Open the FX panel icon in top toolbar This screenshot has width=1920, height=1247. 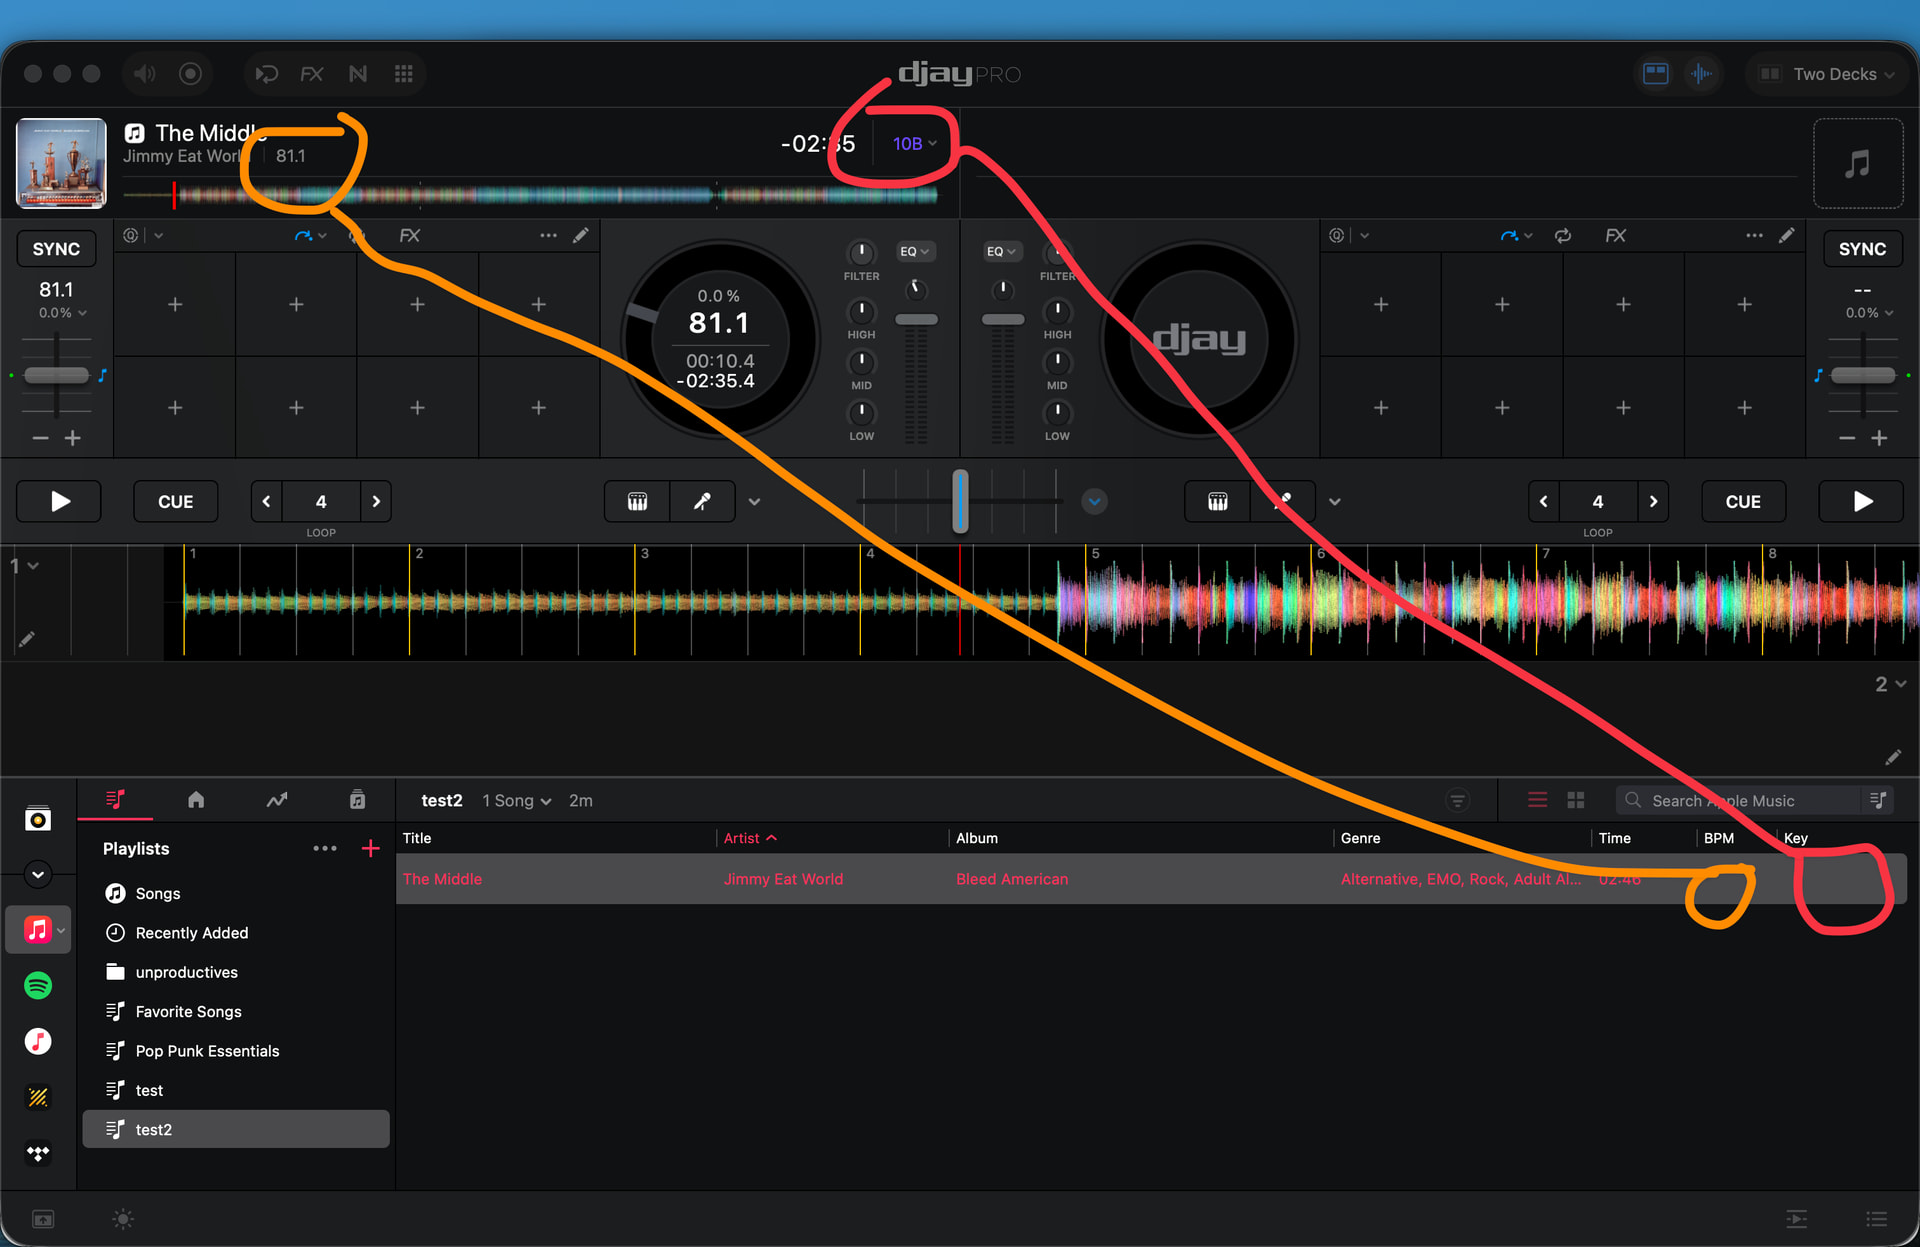tap(311, 74)
